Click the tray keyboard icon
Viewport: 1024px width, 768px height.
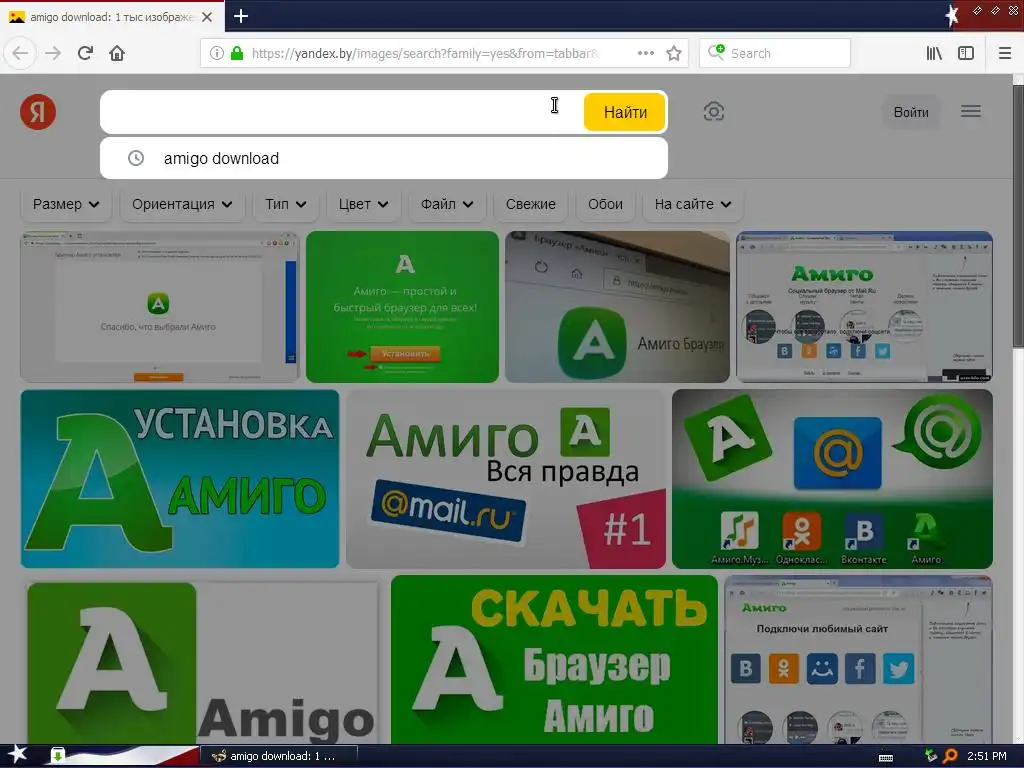click(886, 758)
